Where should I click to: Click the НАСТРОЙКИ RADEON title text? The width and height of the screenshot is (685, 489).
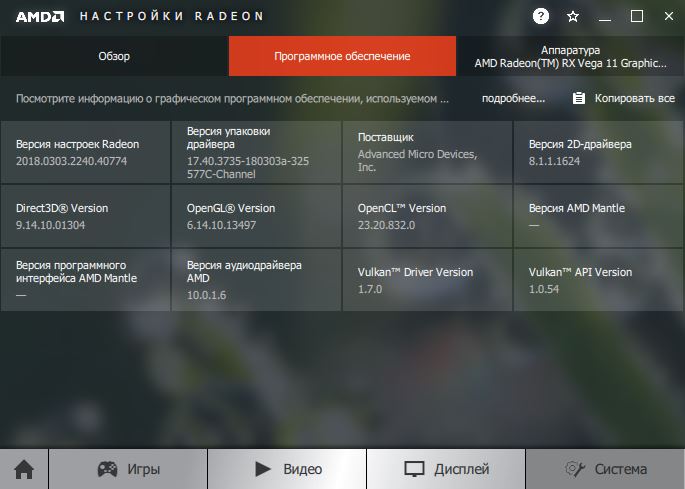pos(171,17)
